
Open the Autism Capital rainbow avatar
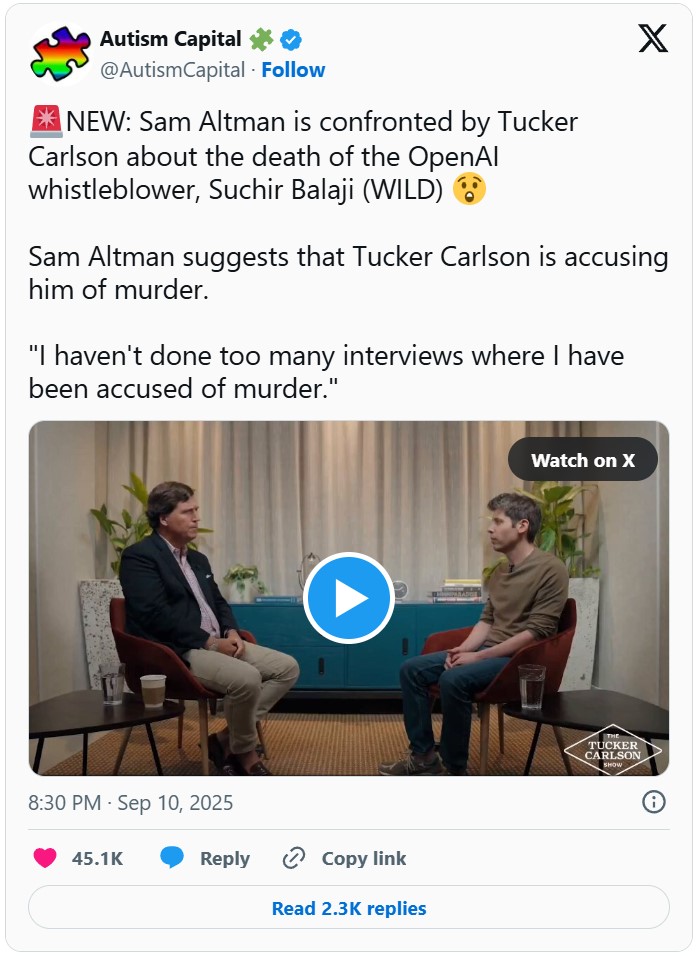[60, 53]
